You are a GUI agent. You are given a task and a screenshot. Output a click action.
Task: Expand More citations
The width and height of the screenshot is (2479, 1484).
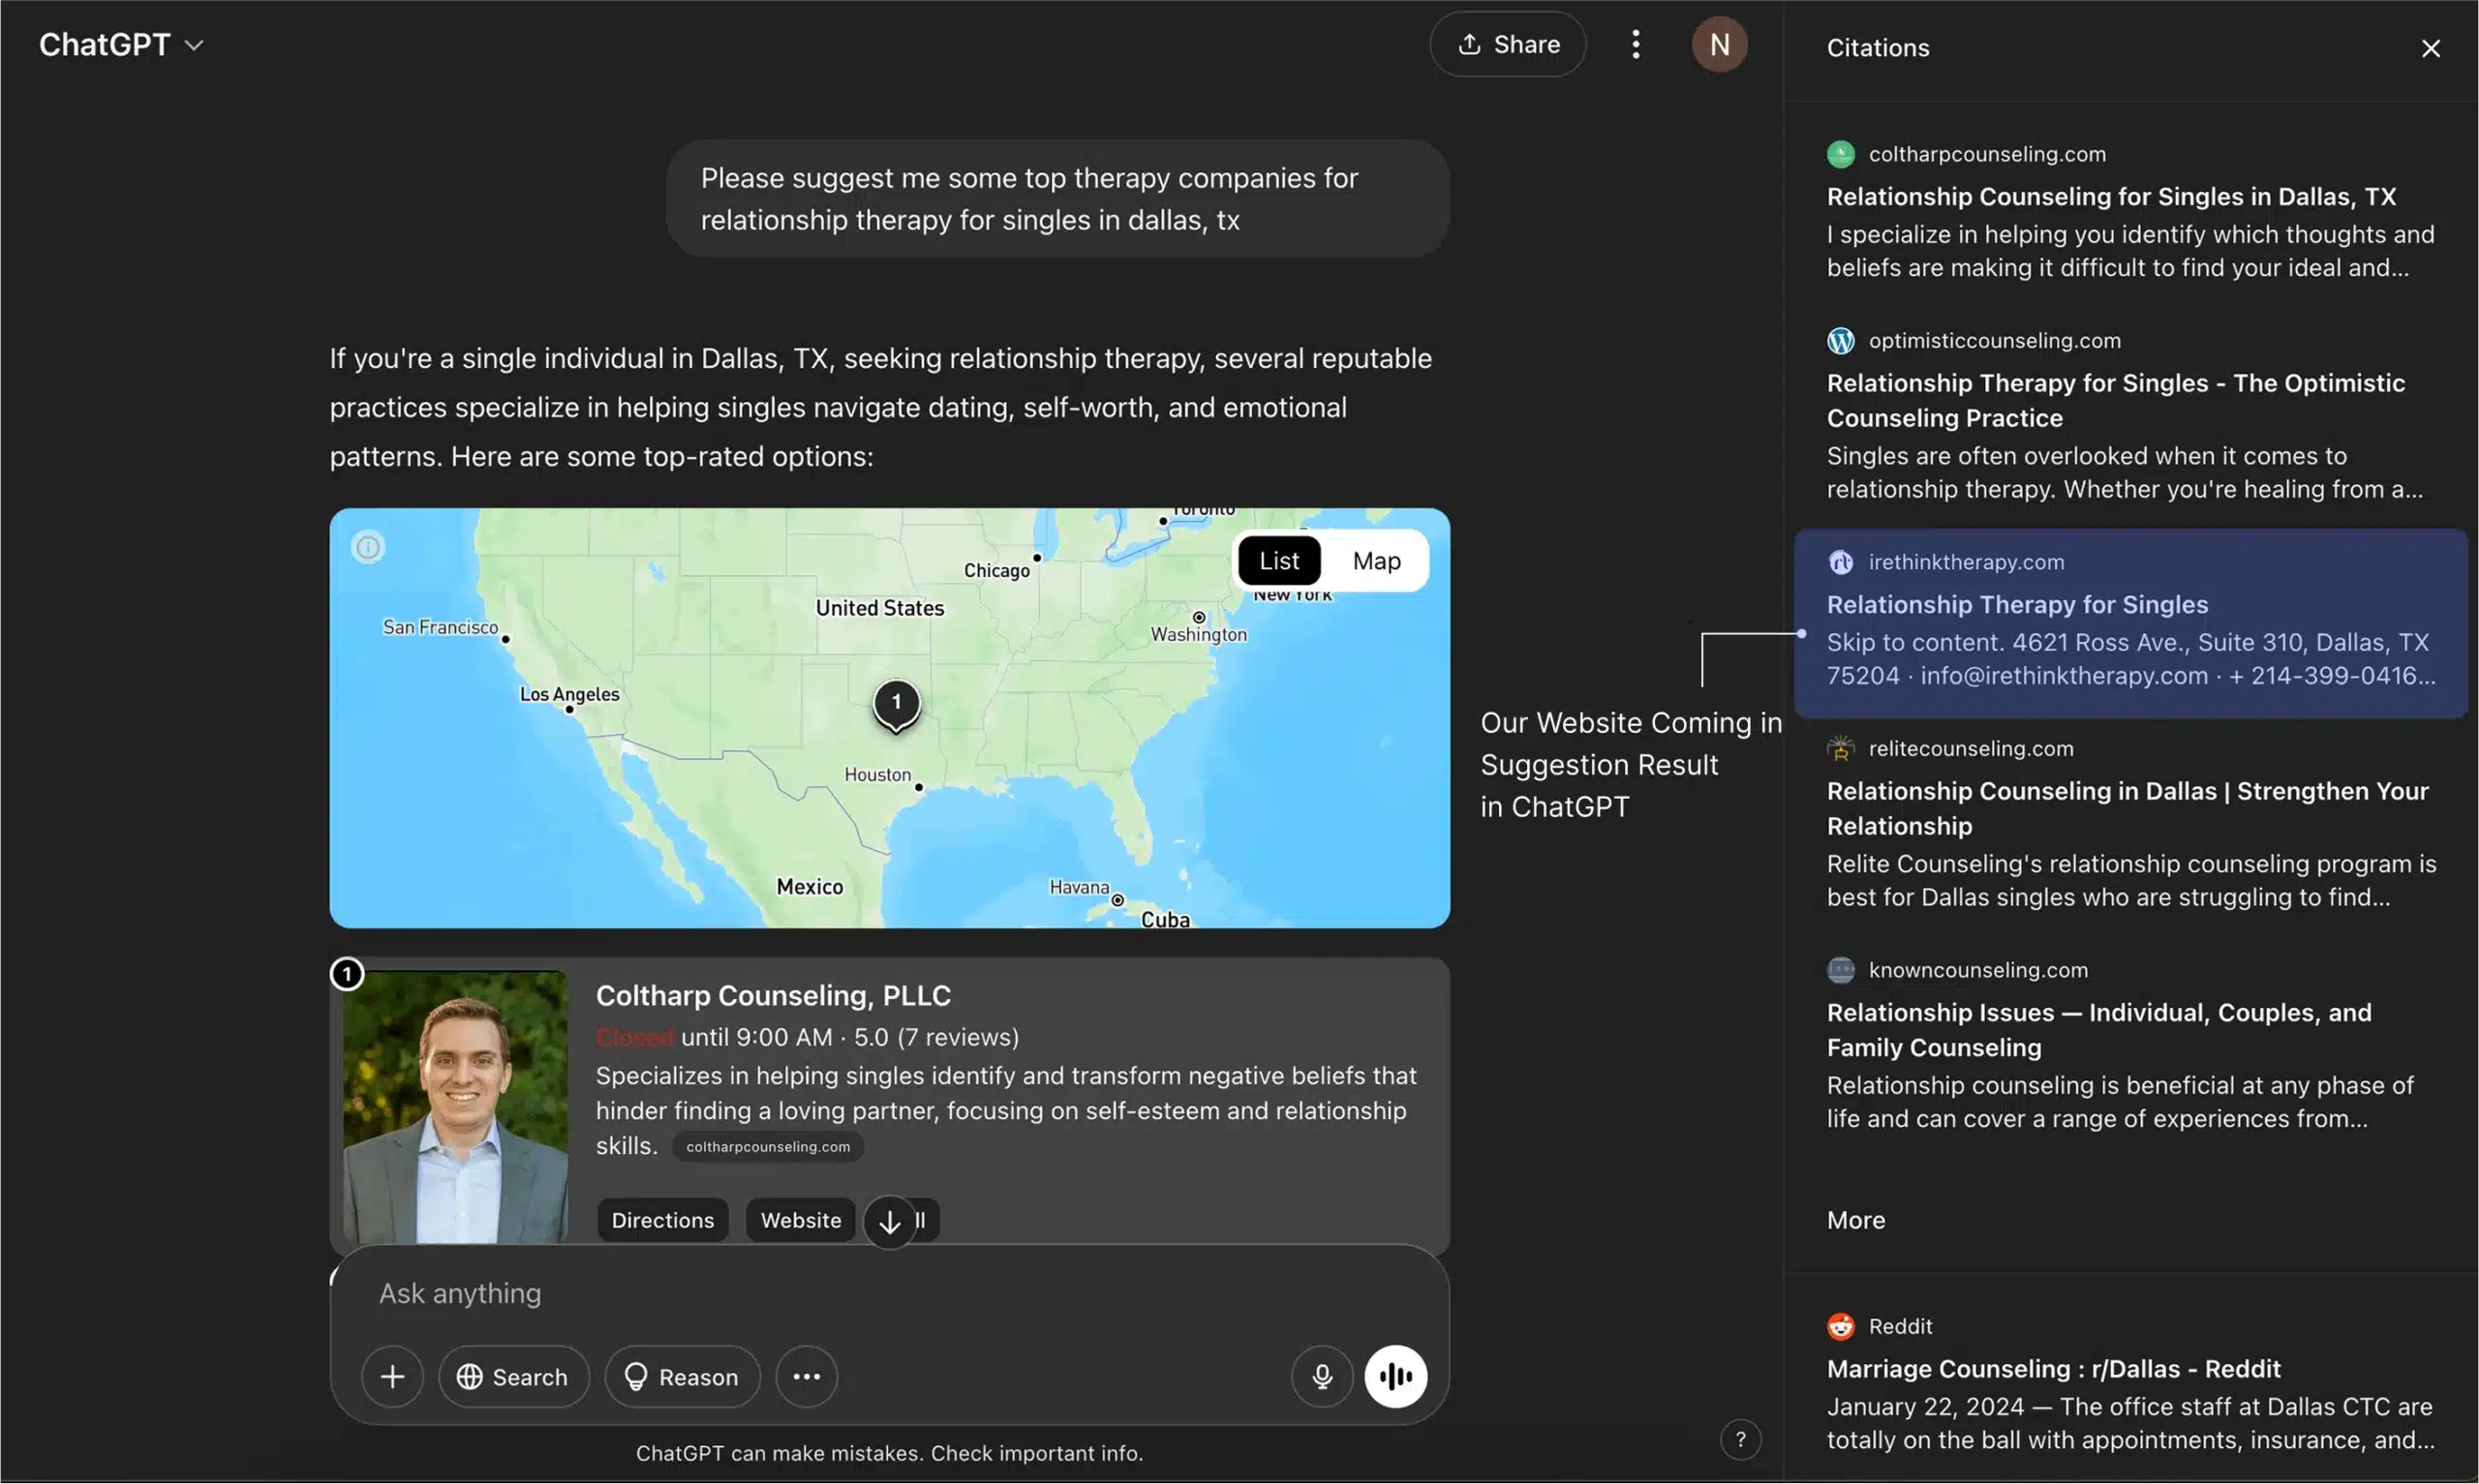point(1856,1220)
